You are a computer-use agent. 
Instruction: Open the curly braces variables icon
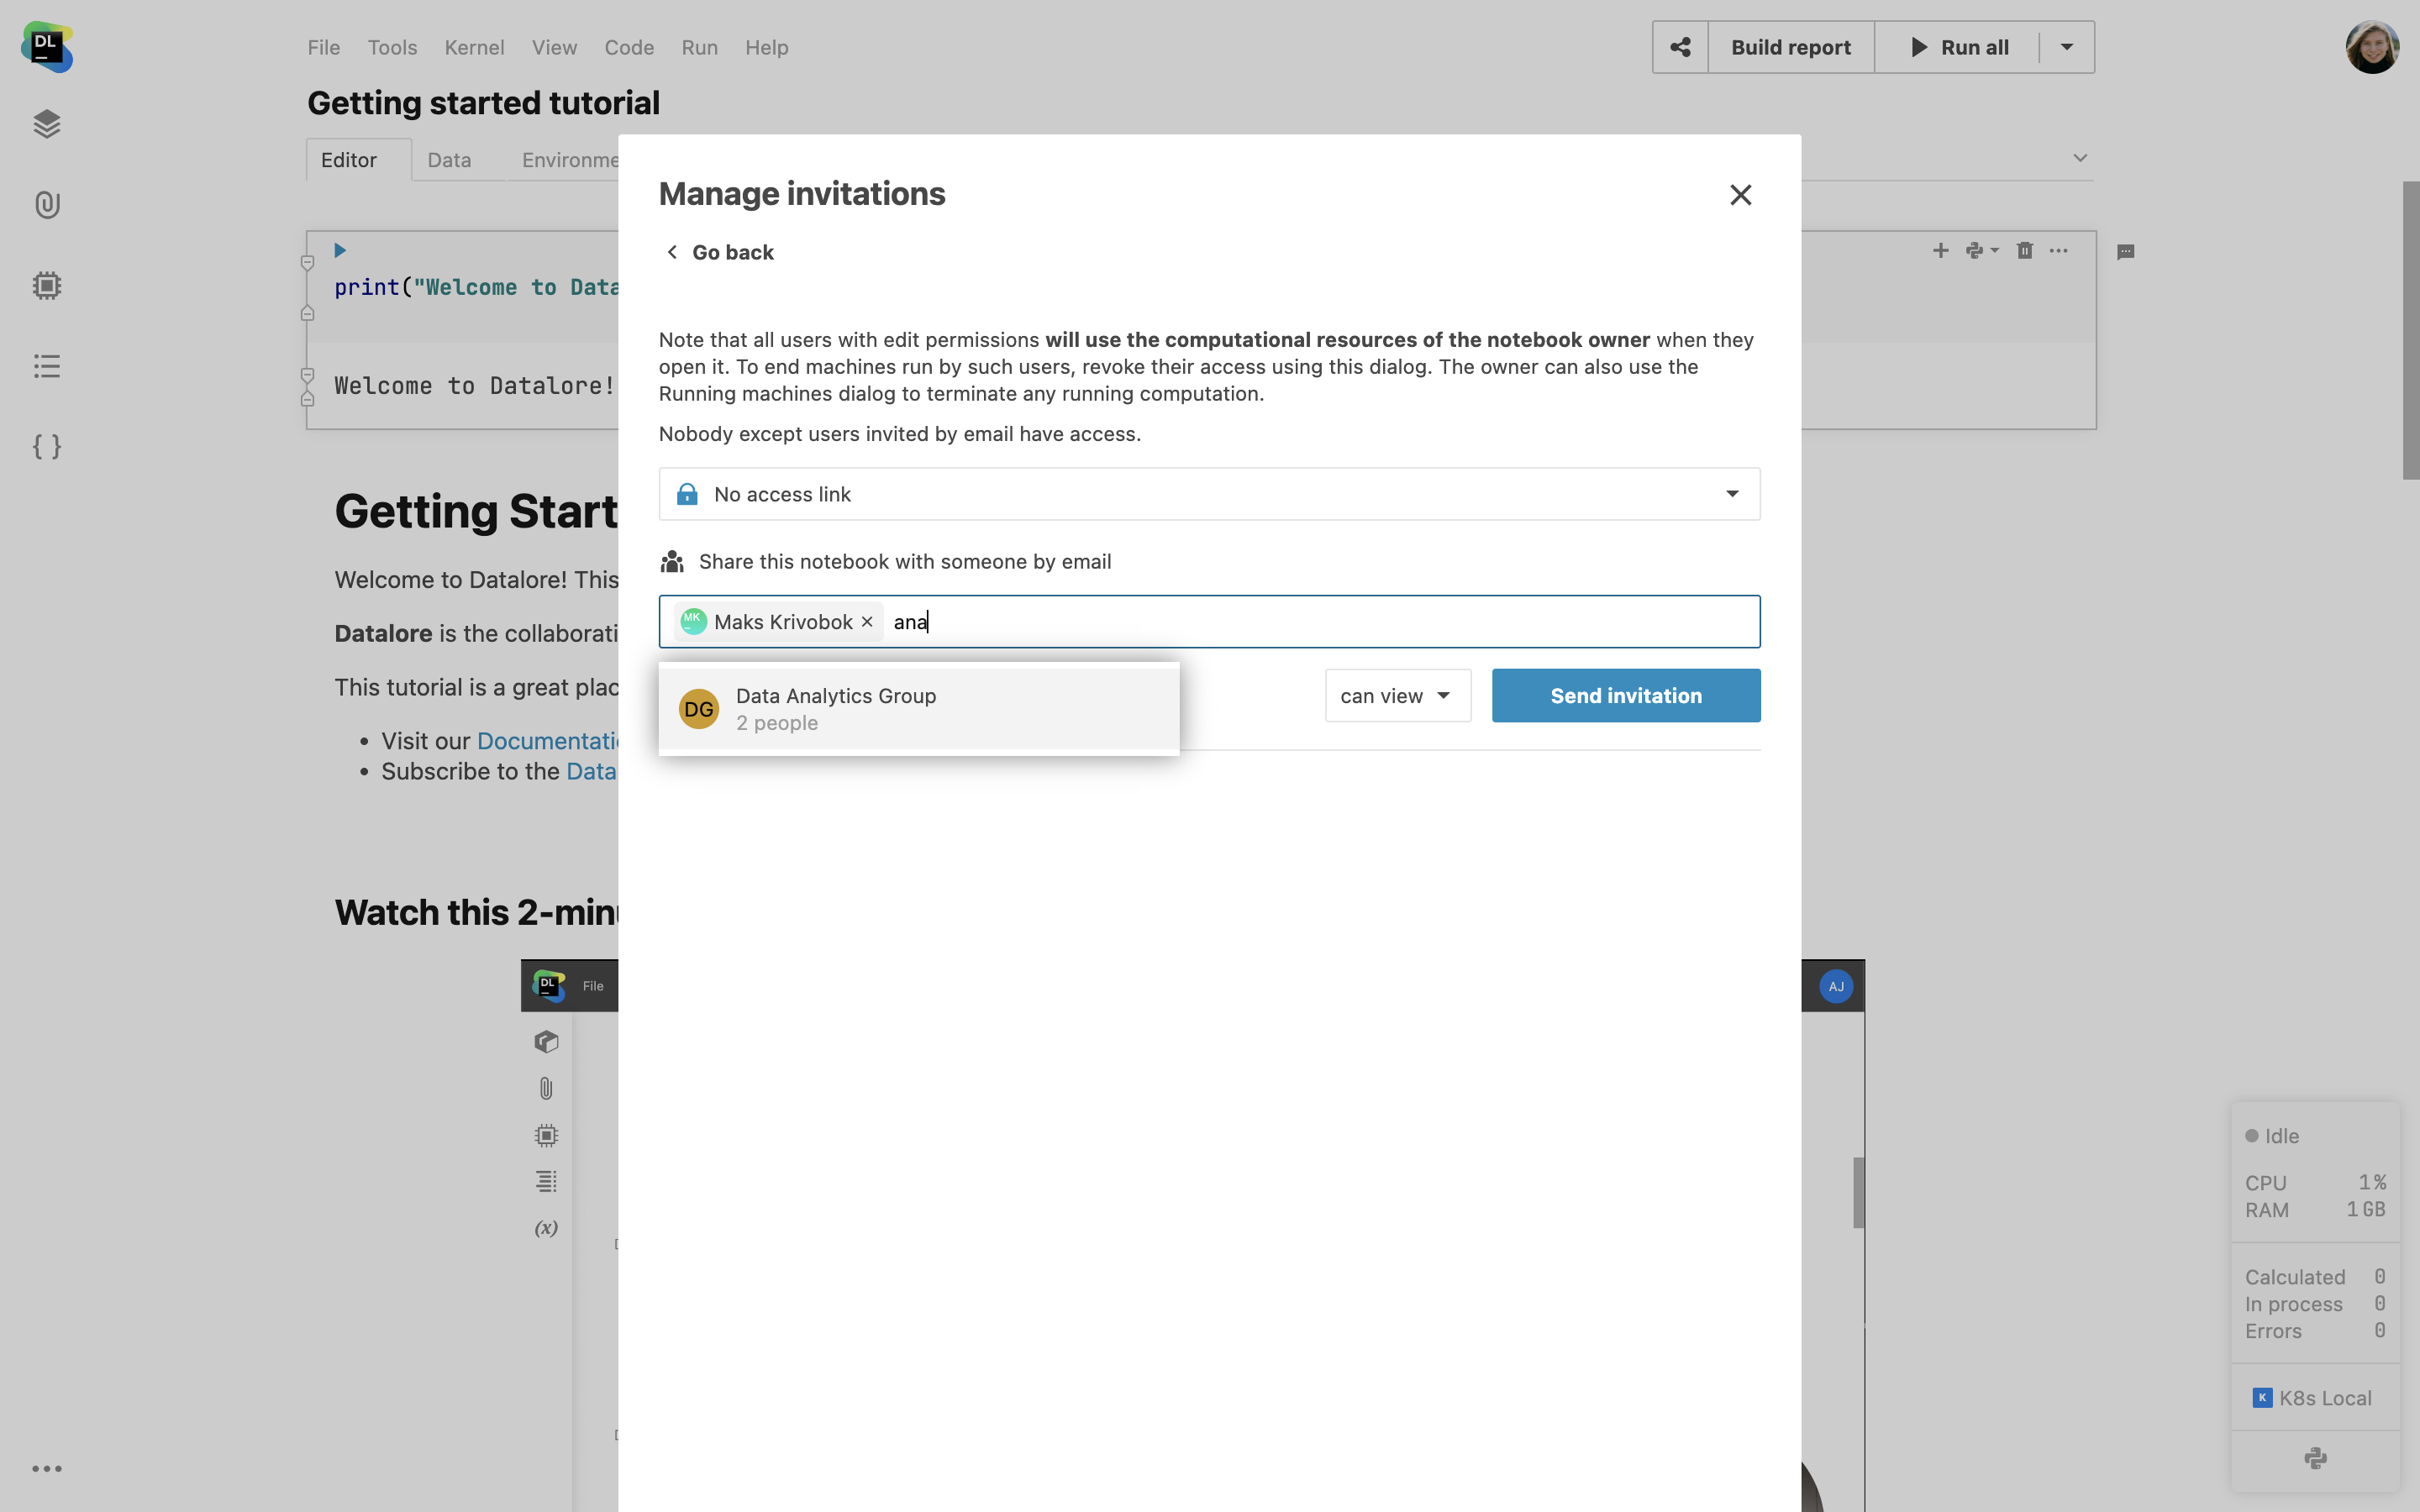point(47,446)
